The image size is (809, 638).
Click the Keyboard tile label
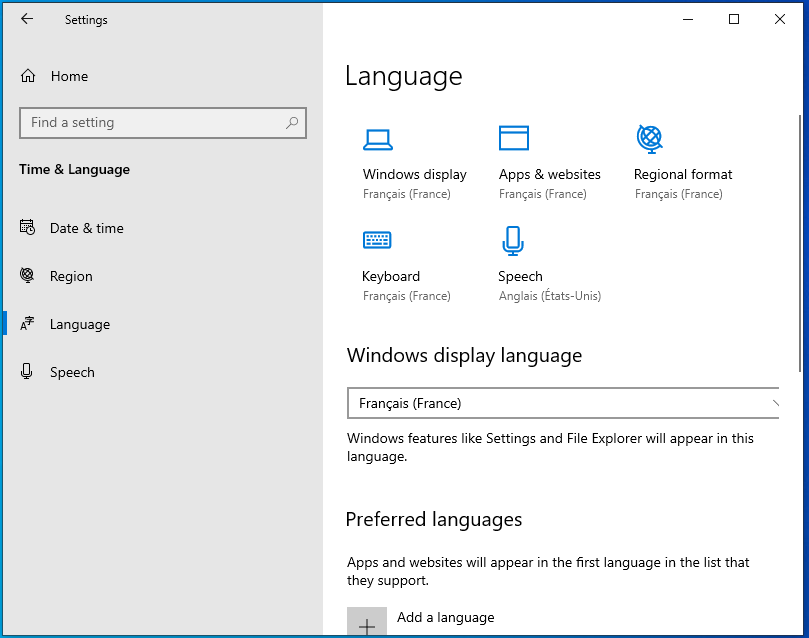(x=391, y=276)
